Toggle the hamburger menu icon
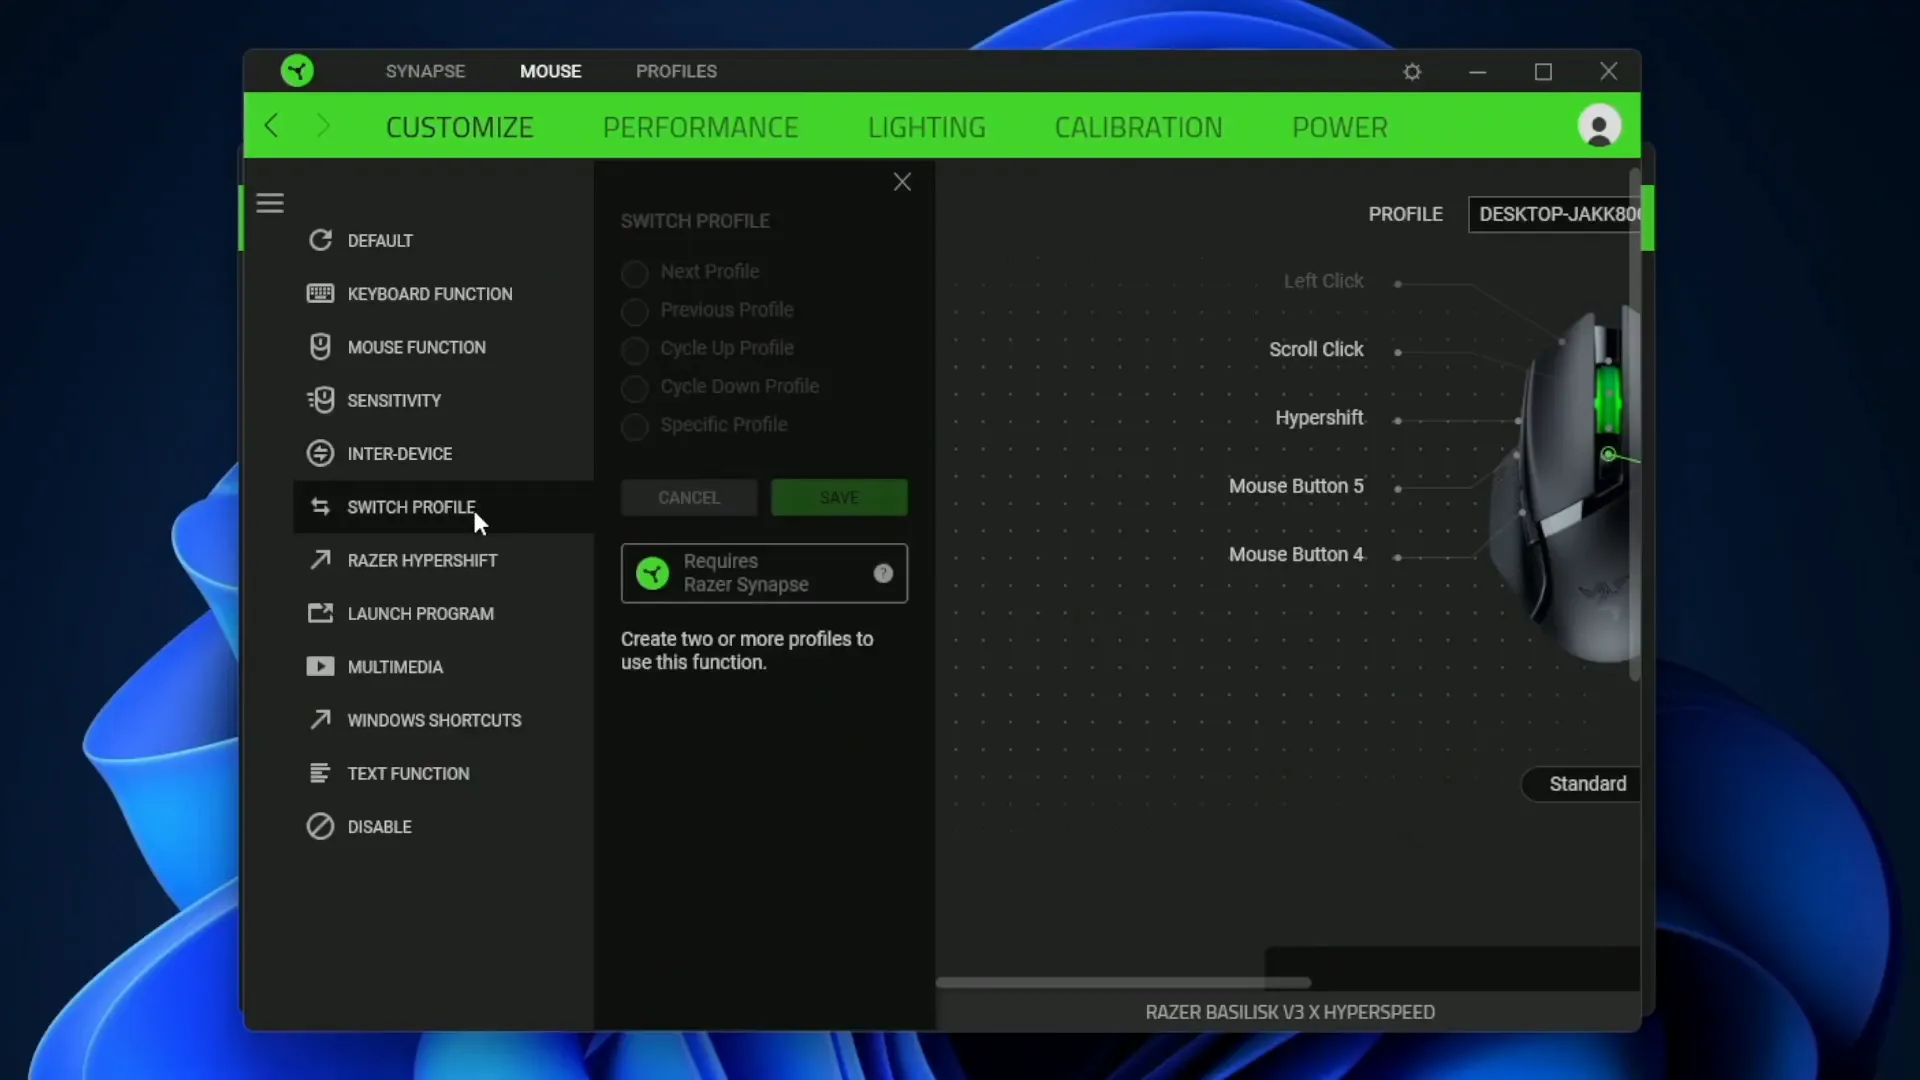The height and width of the screenshot is (1080, 1920). 270,203
